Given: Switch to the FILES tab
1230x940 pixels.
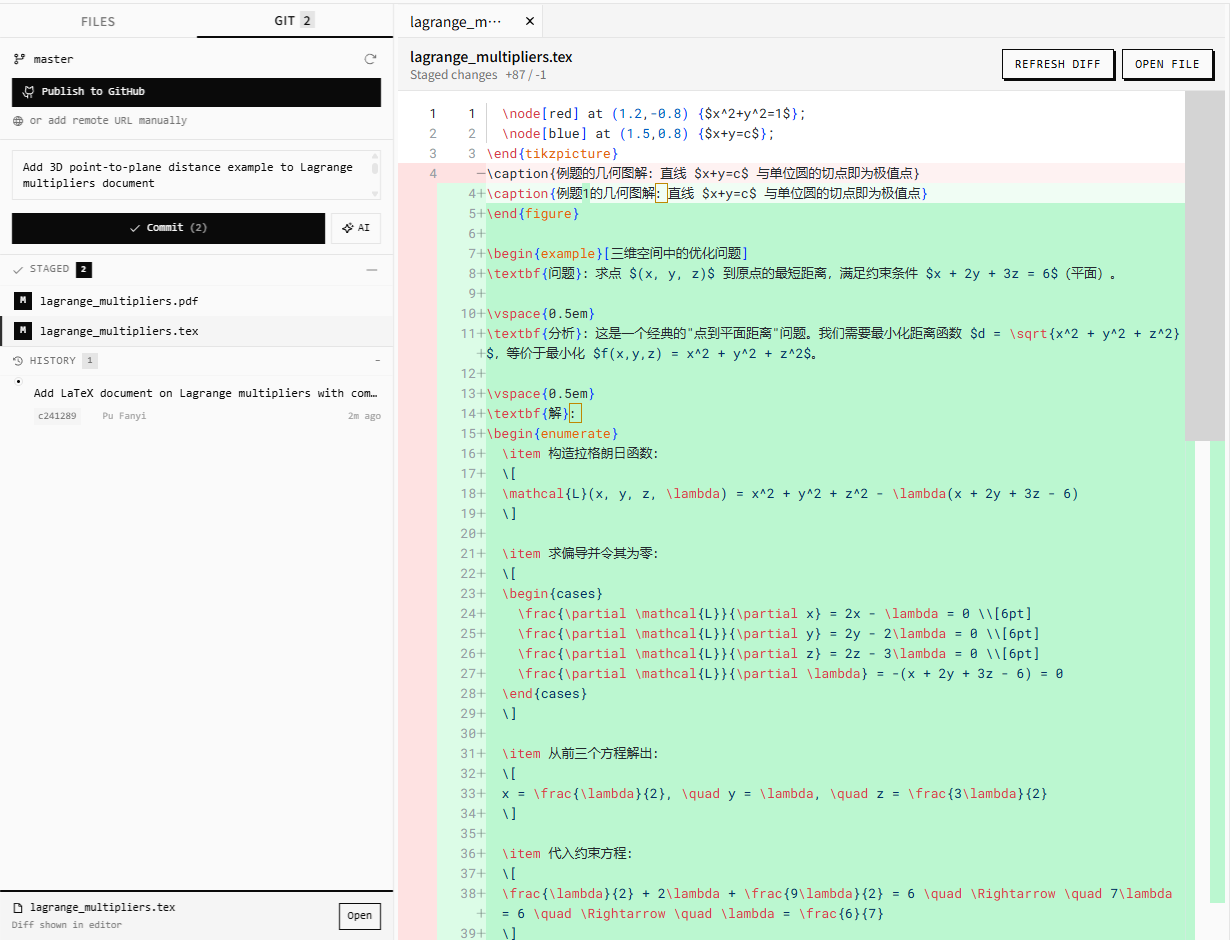Looking at the screenshot, I should (x=98, y=21).
